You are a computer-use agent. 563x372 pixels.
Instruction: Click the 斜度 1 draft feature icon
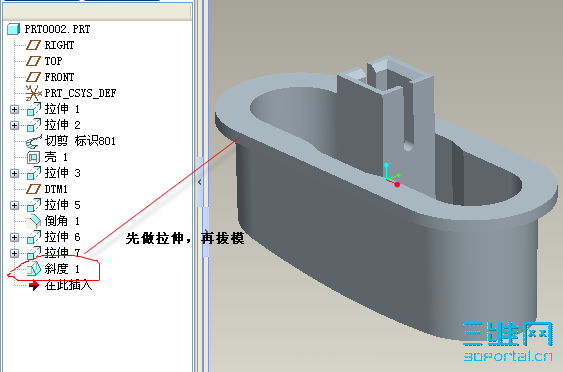[x=34, y=269]
